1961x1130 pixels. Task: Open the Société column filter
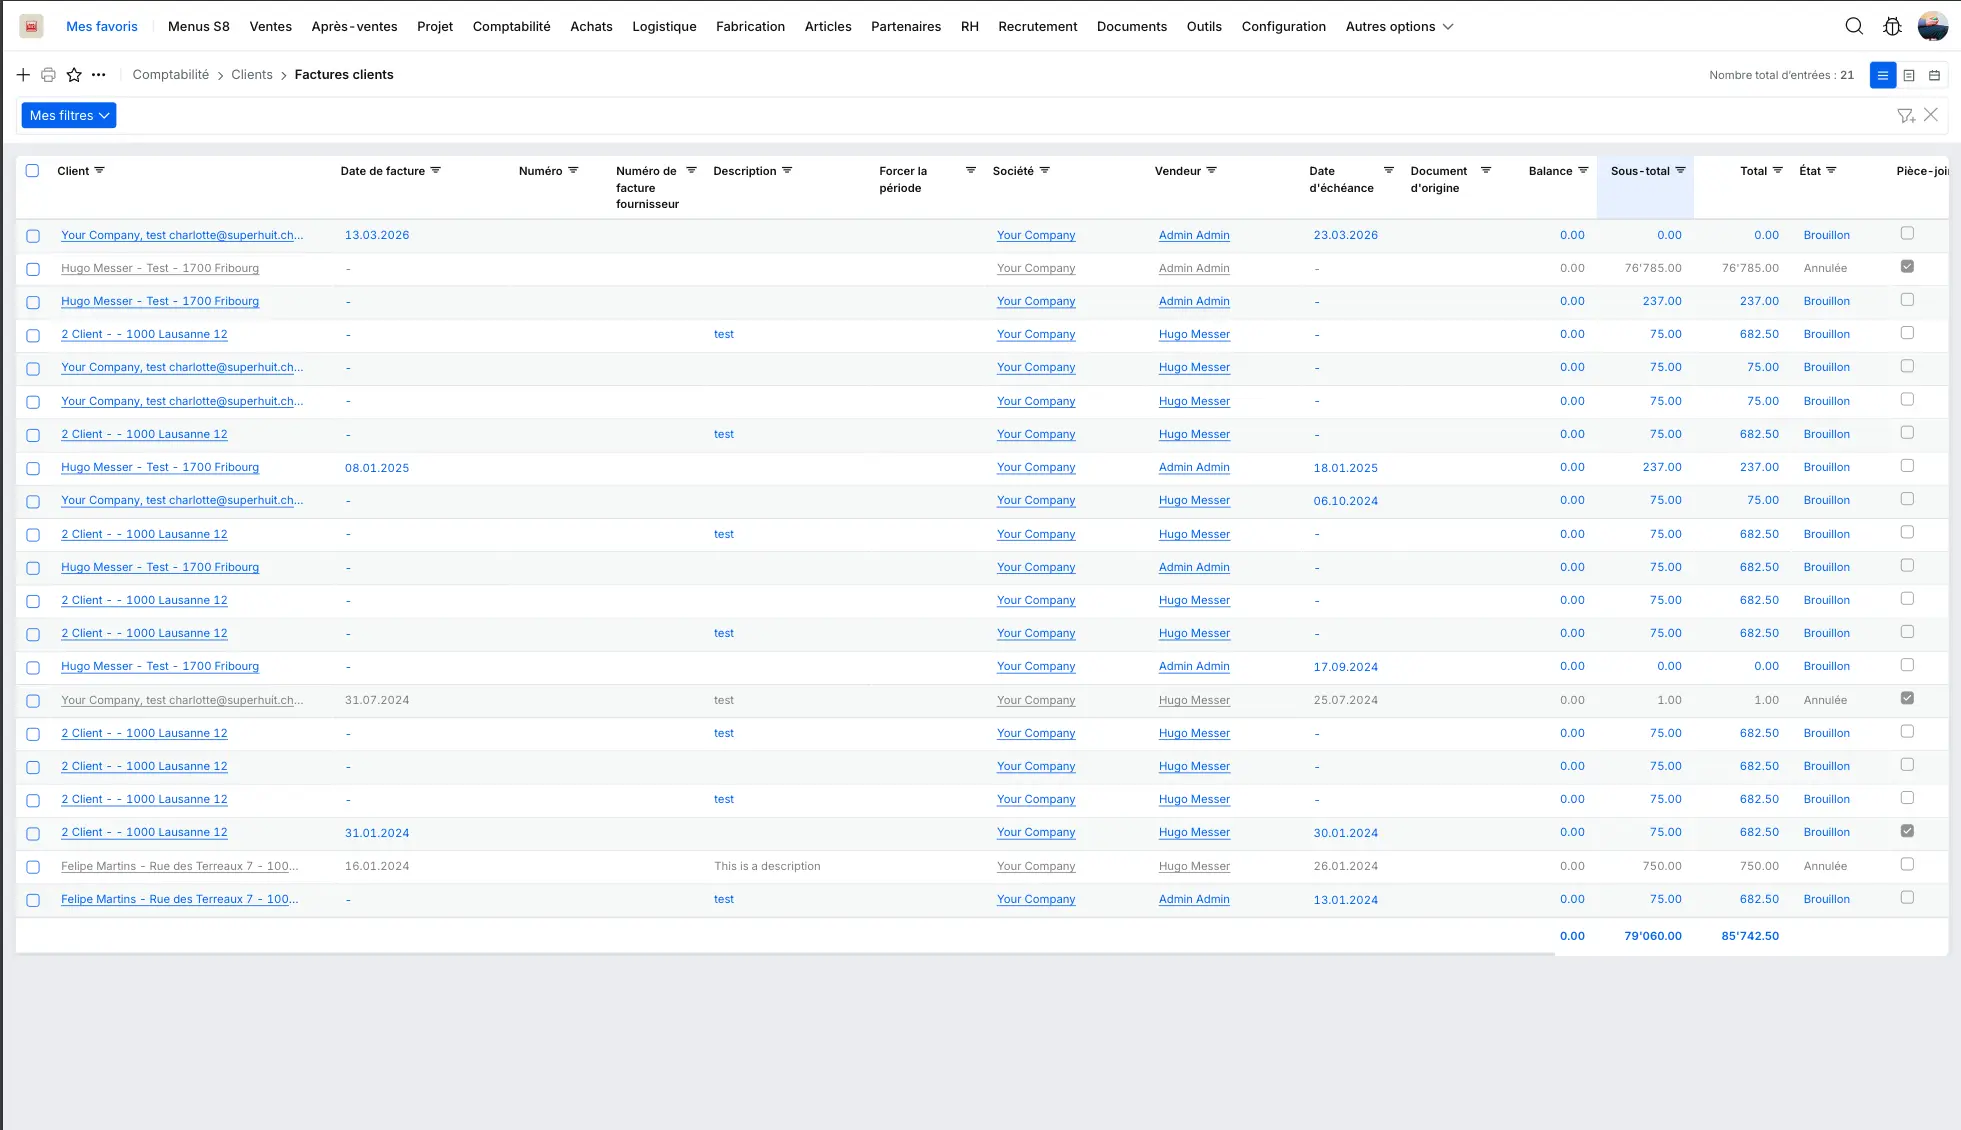click(1044, 171)
